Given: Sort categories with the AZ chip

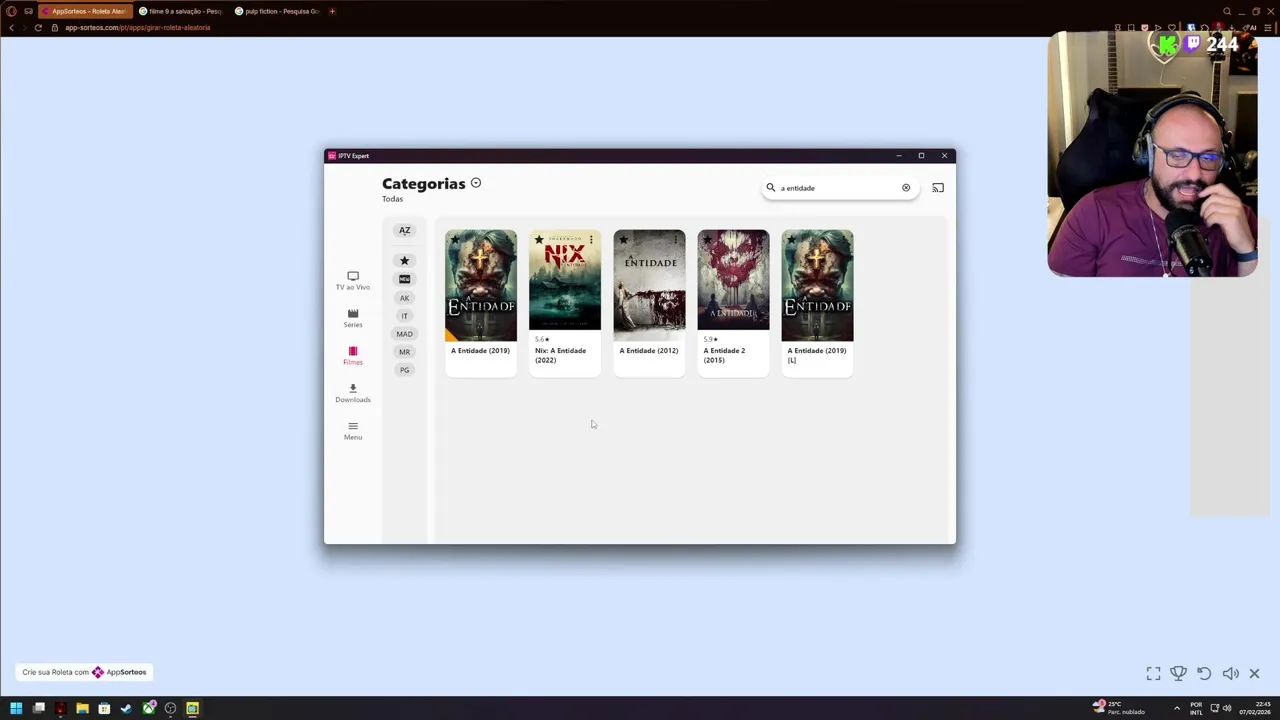Looking at the screenshot, I should coord(405,230).
